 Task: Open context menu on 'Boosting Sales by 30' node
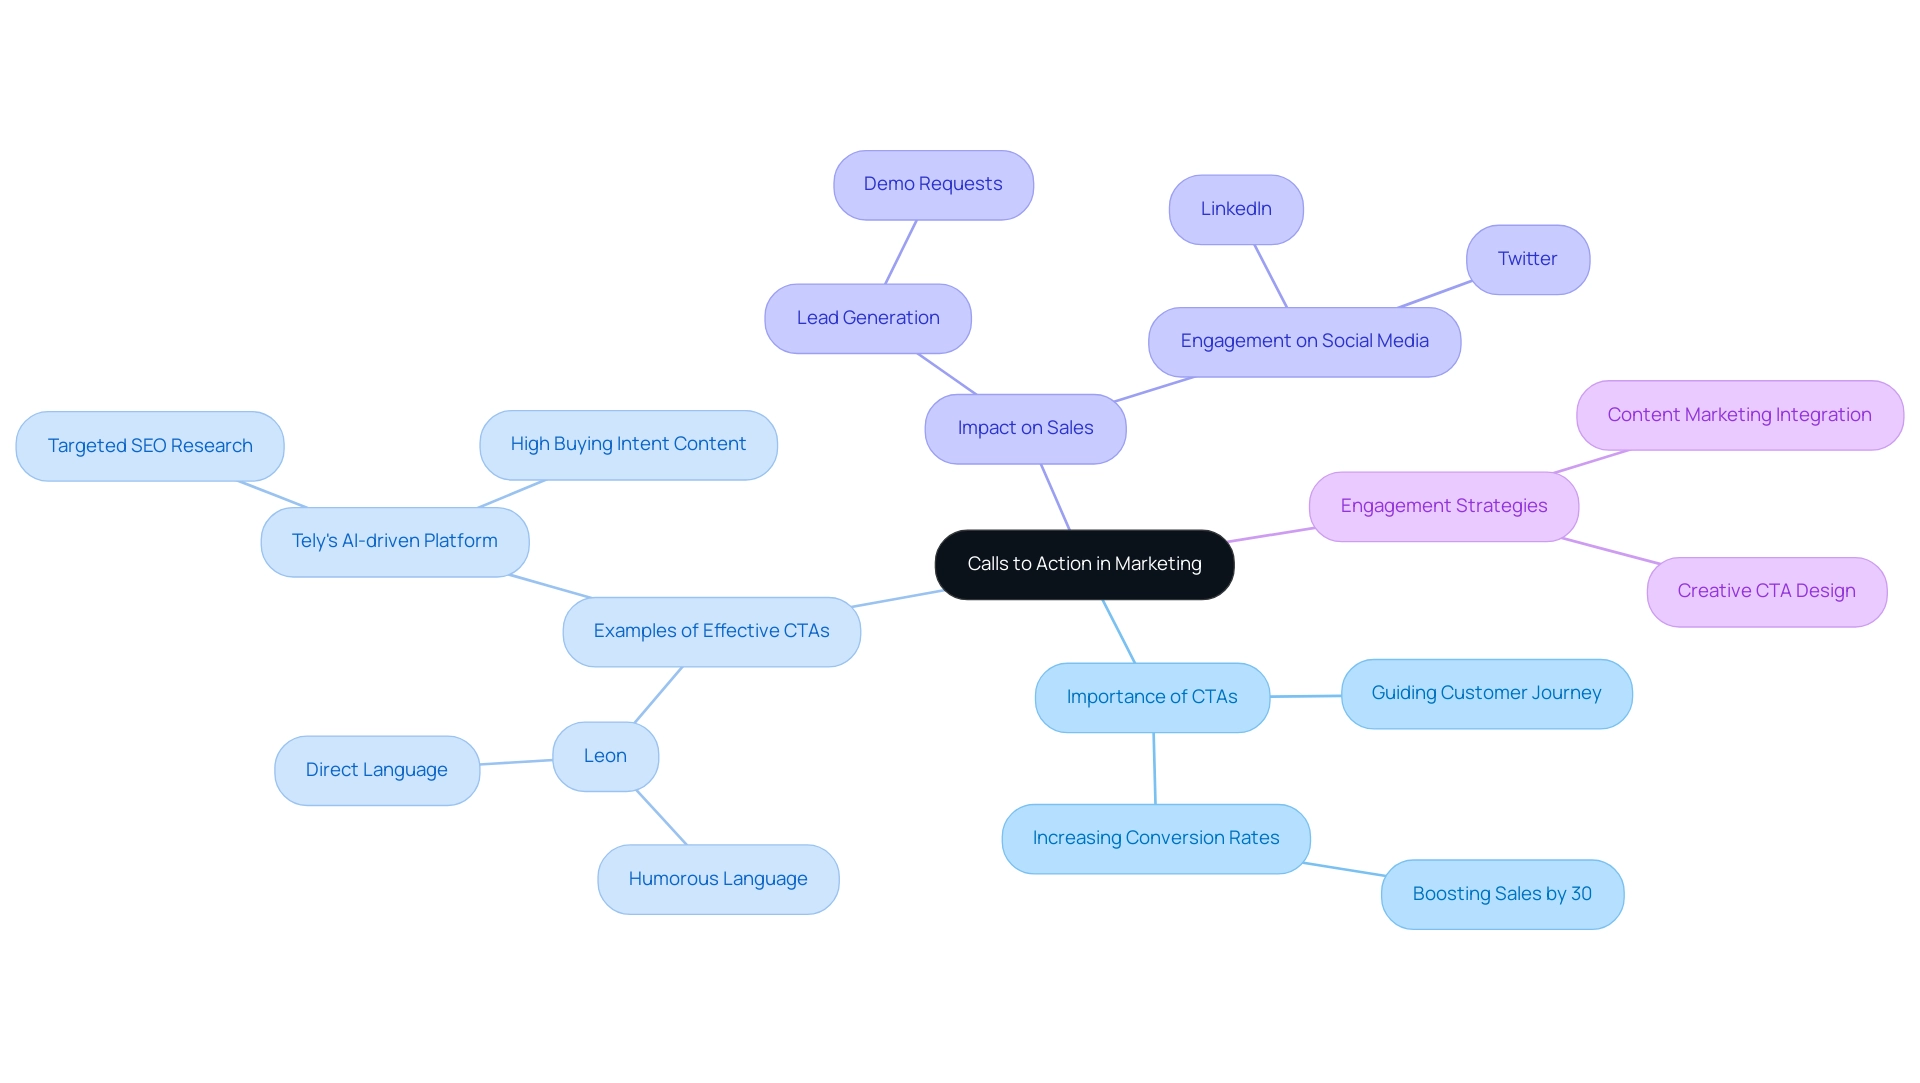point(1503,893)
